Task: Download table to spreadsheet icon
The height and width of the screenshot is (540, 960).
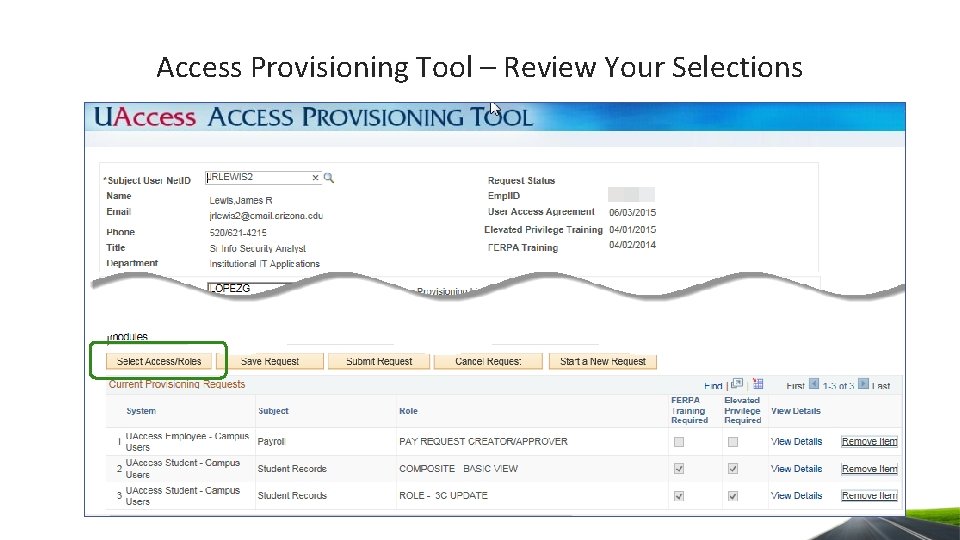Action: (x=758, y=384)
